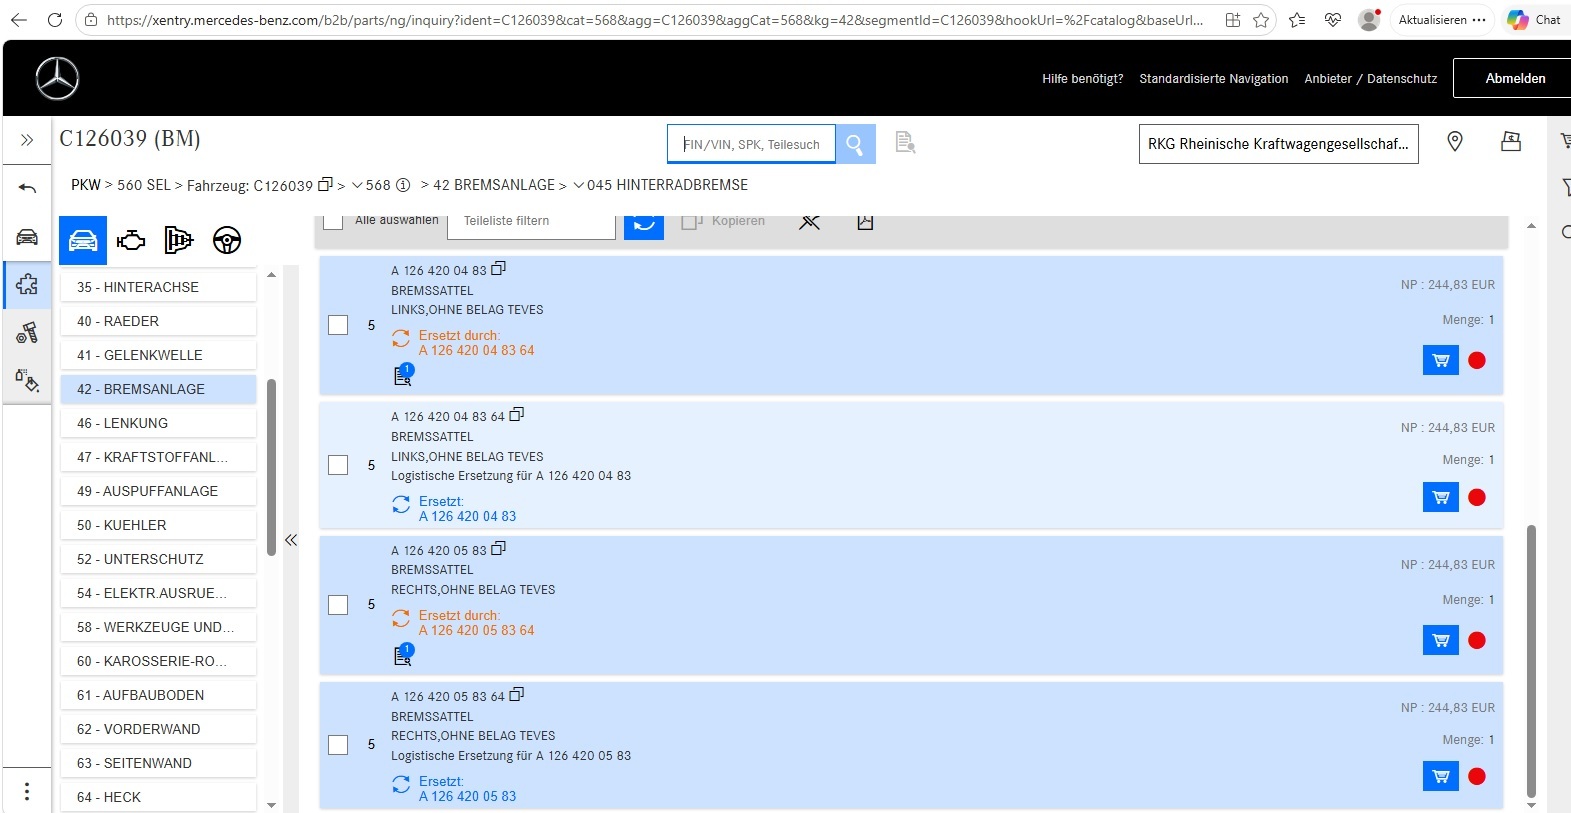
Task: Click red availability dot for A 126 420 04 83
Action: pyautogui.click(x=1477, y=360)
